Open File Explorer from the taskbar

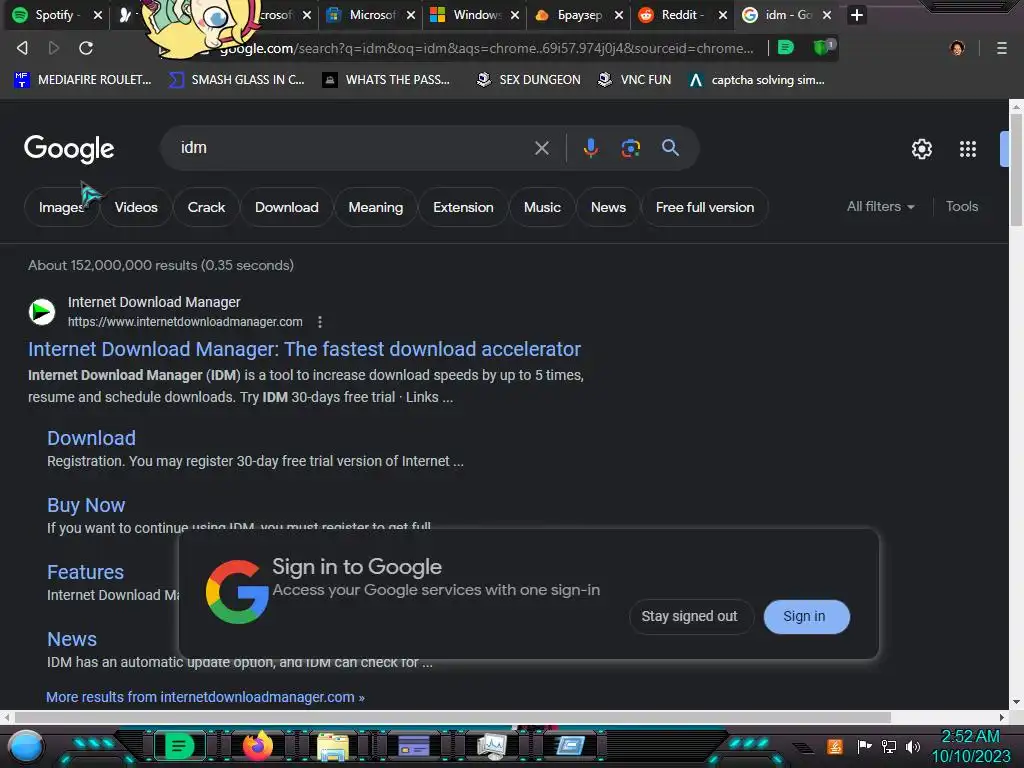(x=333, y=747)
